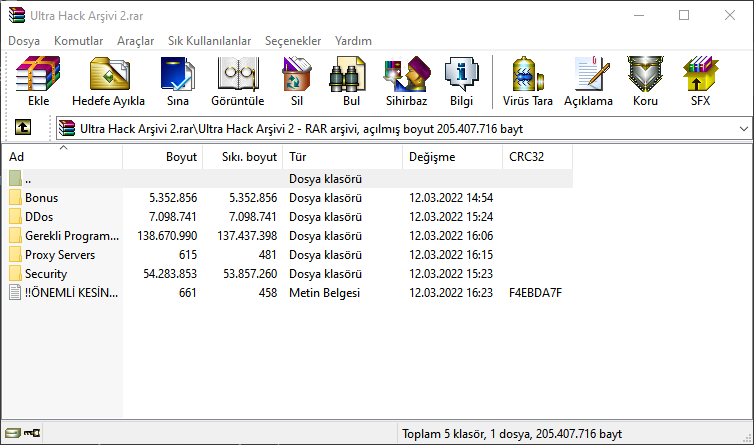Open the Araçlar menu

[x=136, y=41]
